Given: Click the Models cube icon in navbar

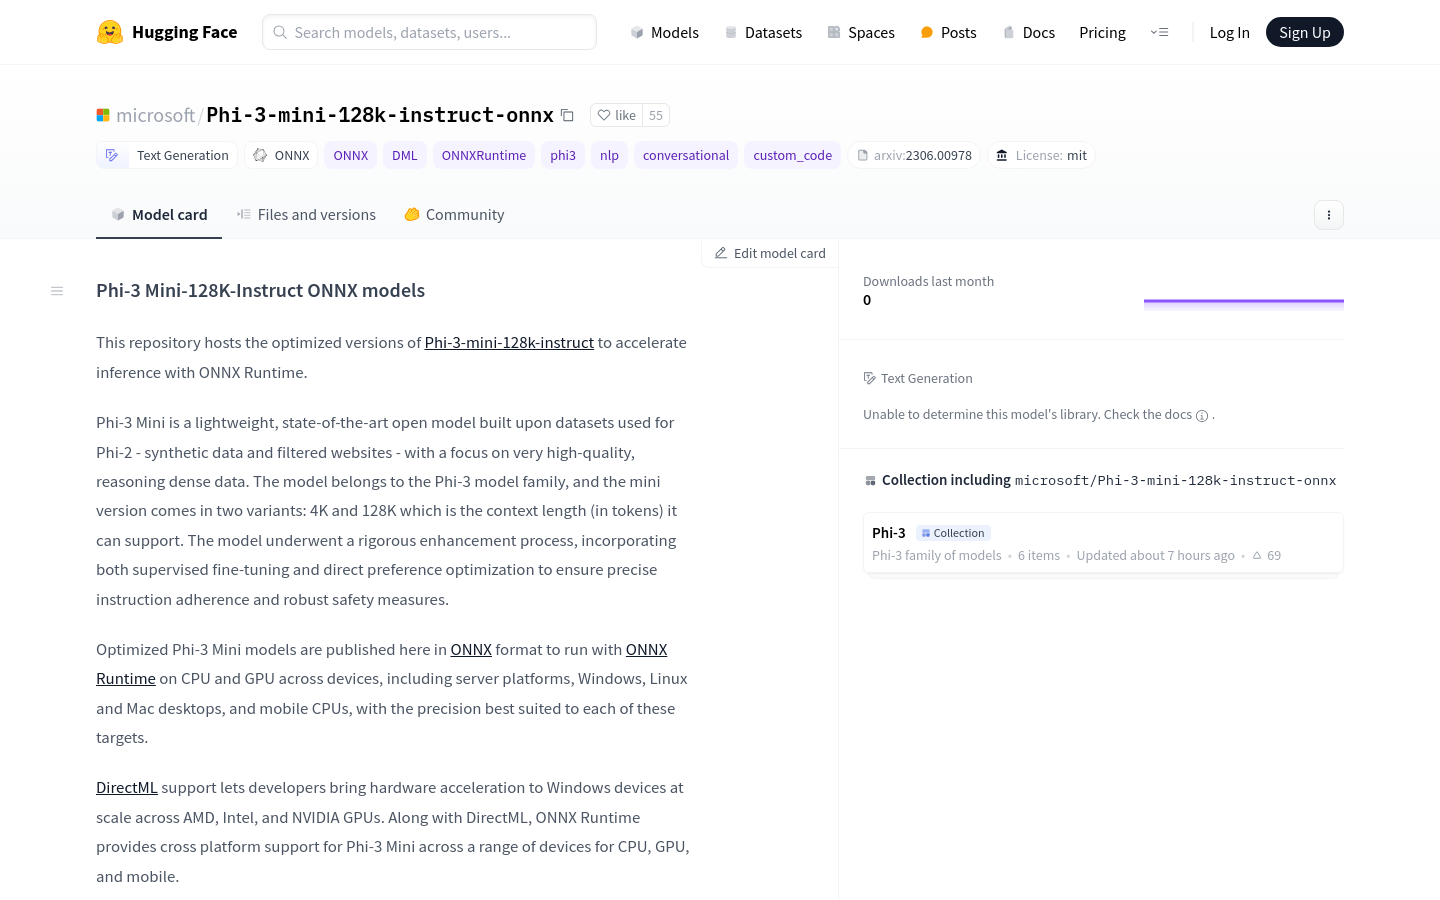Looking at the screenshot, I should [637, 32].
